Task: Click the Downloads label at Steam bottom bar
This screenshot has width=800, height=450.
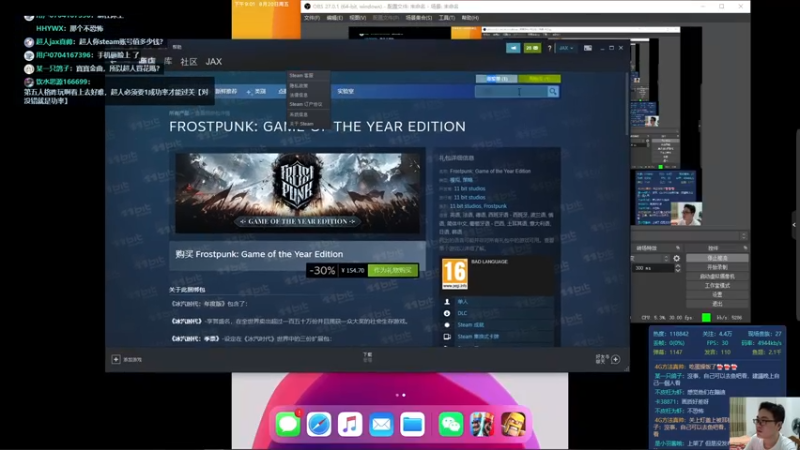Action: (x=367, y=354)
